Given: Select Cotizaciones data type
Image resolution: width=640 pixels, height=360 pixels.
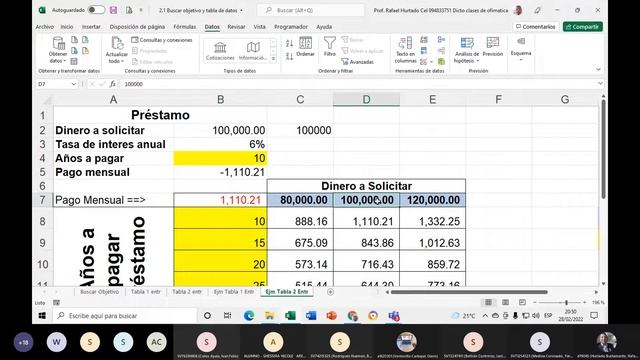Looking at the screenshot, I should click(220, 51).
